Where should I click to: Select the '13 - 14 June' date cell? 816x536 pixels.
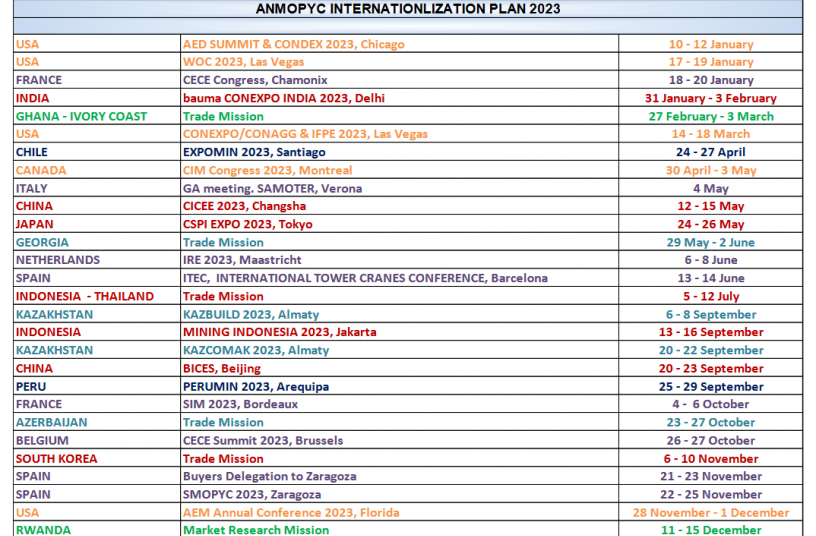tap(711, 278)
